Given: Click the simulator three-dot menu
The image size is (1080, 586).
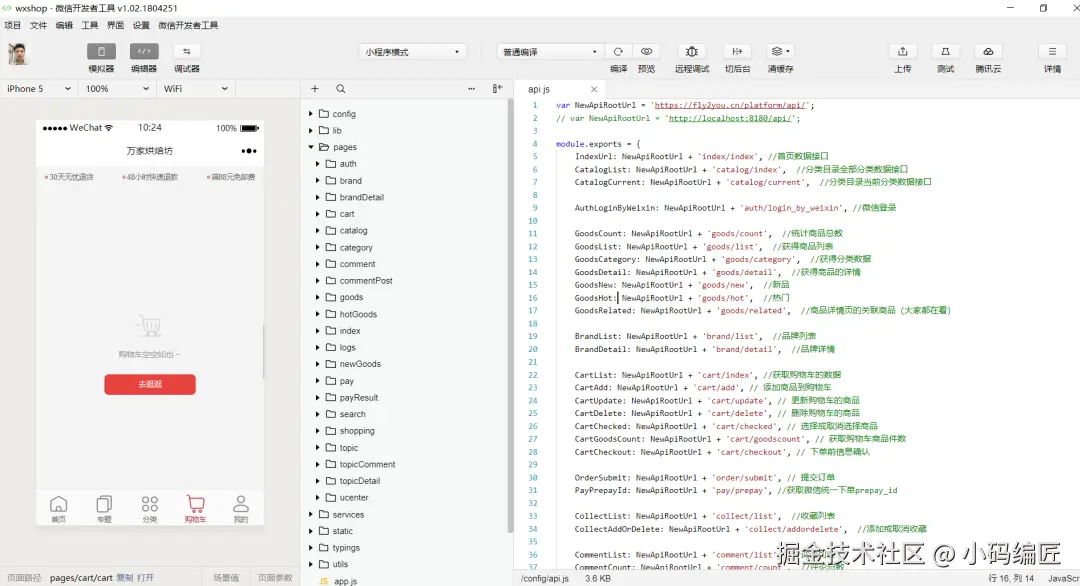Looking at the screenshot, I should pyautogui.click(x=249, y=151).
